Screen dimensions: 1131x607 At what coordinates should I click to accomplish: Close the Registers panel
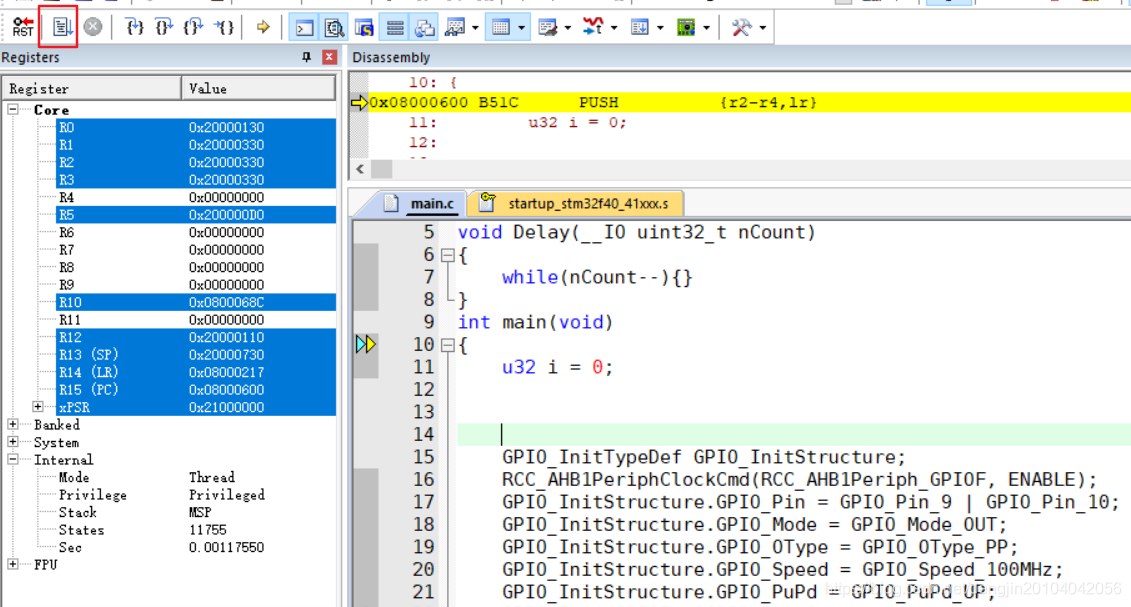point(330,57)
